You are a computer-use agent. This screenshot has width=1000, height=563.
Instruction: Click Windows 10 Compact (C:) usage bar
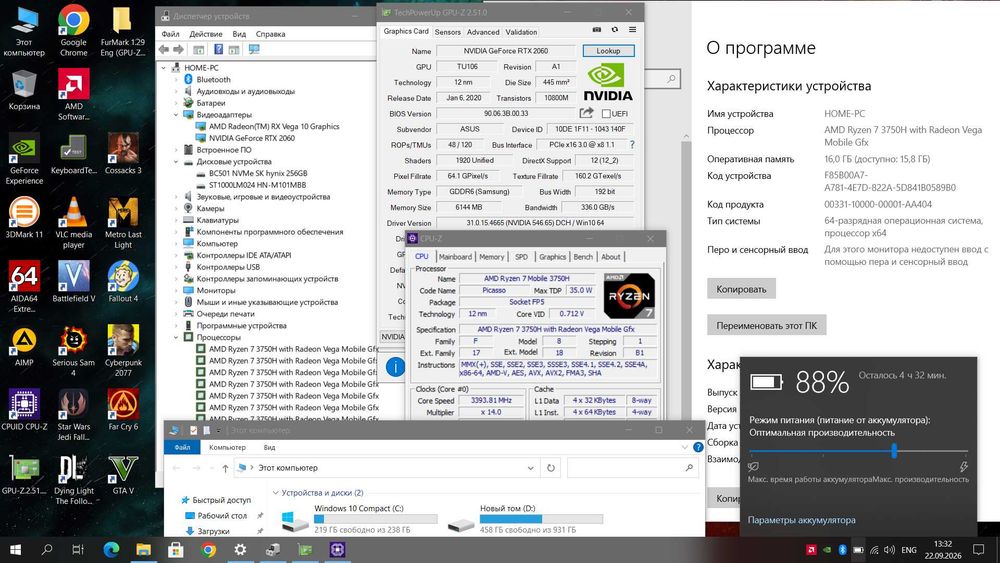[376, 519]
